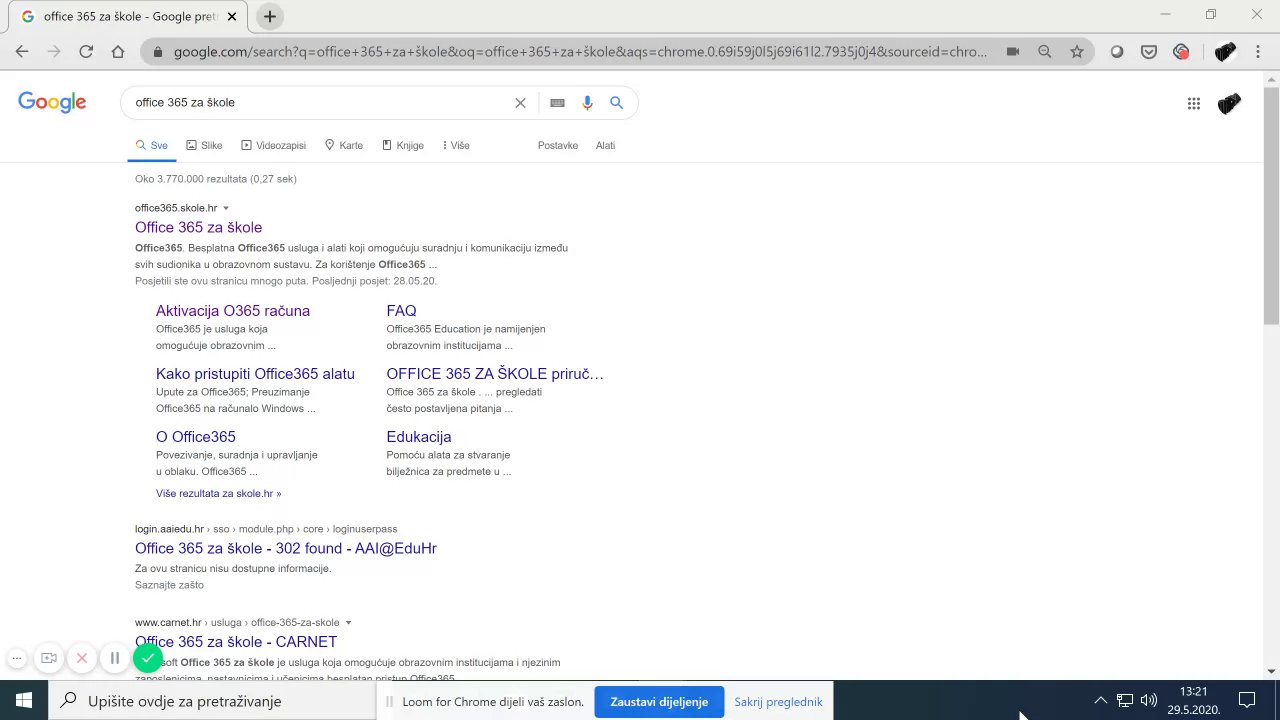Image resolution: width=1280 pixels, height=720 pixels.
Task: Reload the current page
Action: click(86, 52)
